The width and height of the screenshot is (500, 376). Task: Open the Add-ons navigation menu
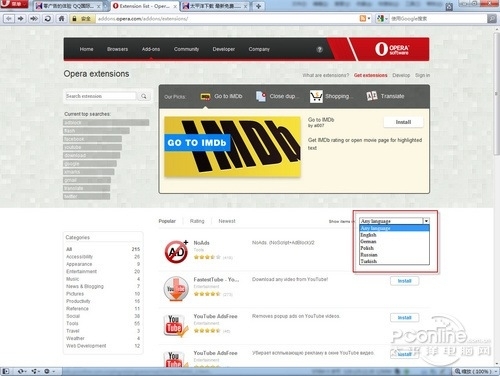[x=151, y=49]
